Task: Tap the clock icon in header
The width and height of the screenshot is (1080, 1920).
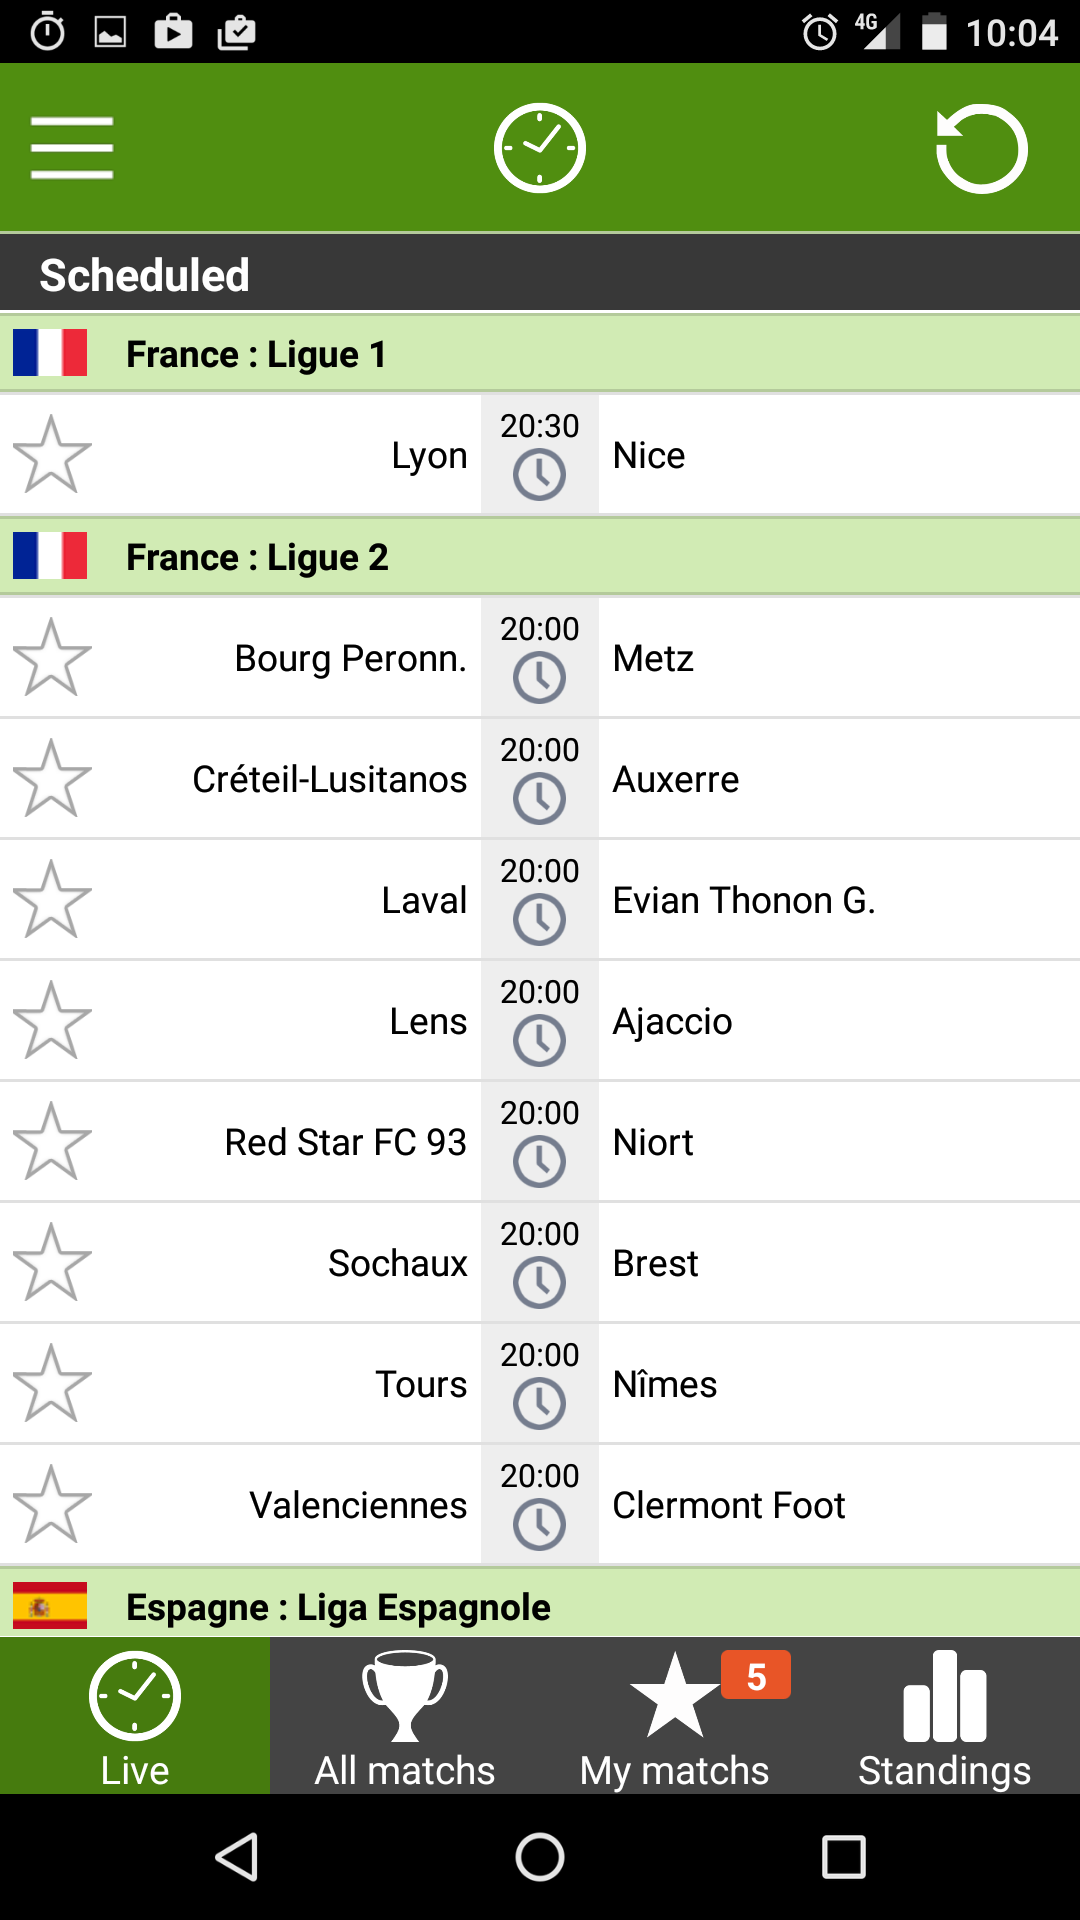Action: click(x=539, y=148)
